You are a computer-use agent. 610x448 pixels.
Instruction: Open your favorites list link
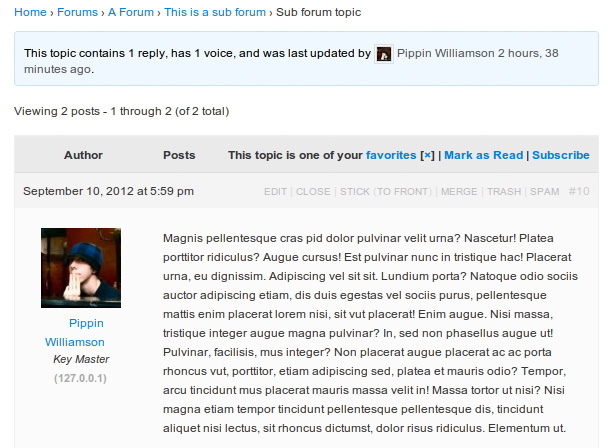tap(391, 155)
